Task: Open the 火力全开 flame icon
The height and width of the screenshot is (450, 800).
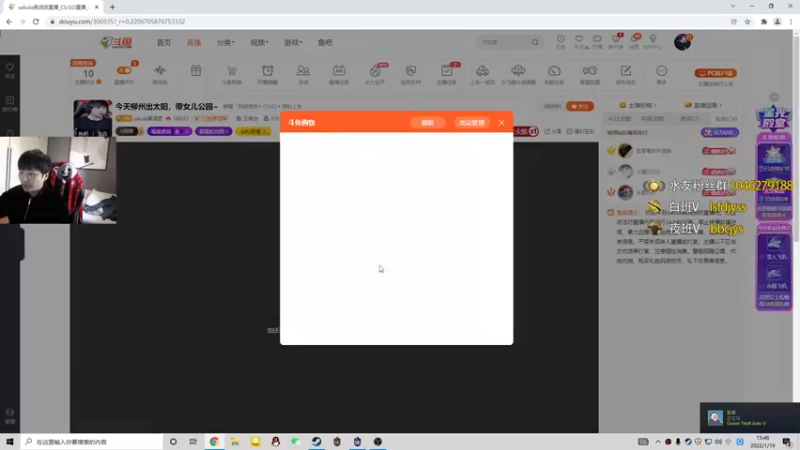Action: pyautogui.click(x=375, y=73)
